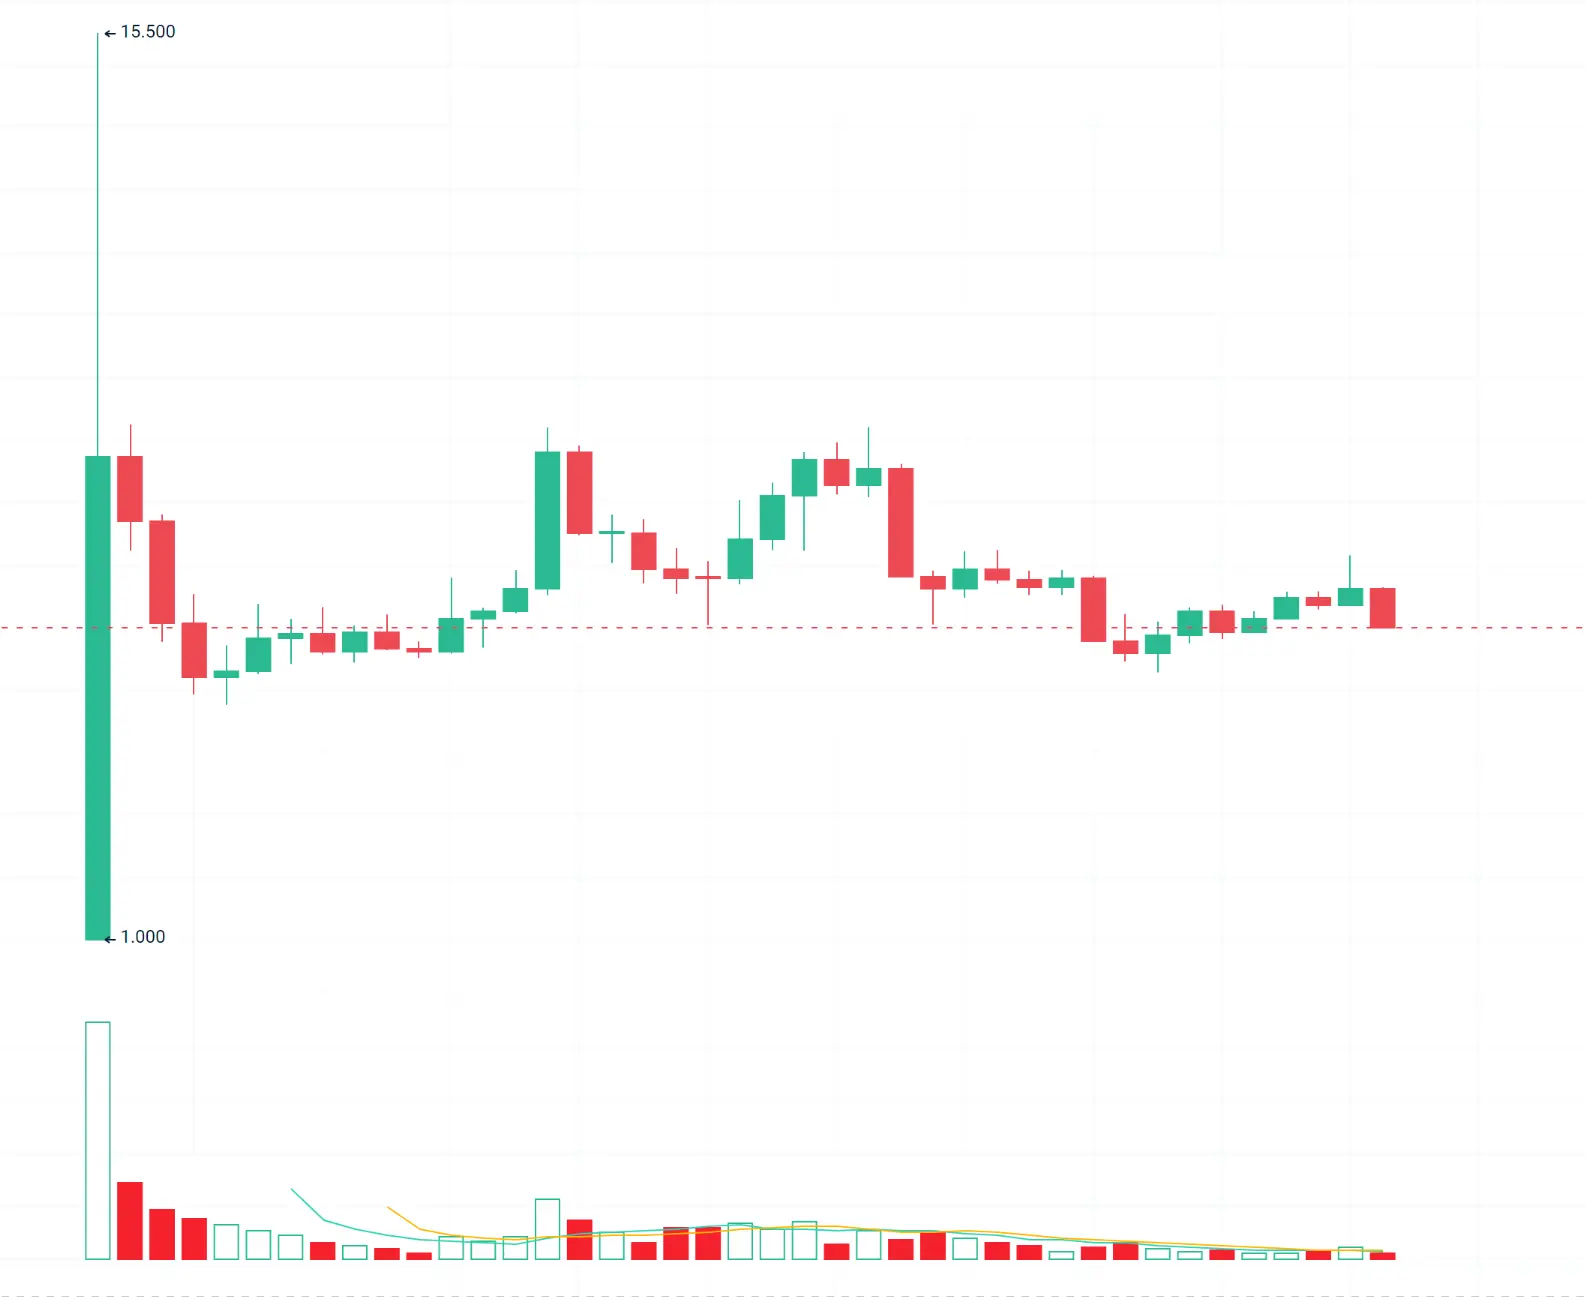Screen dimensions: 1585x1297
Task: Click the 1.000 low price label
Action: pos(142,937)
